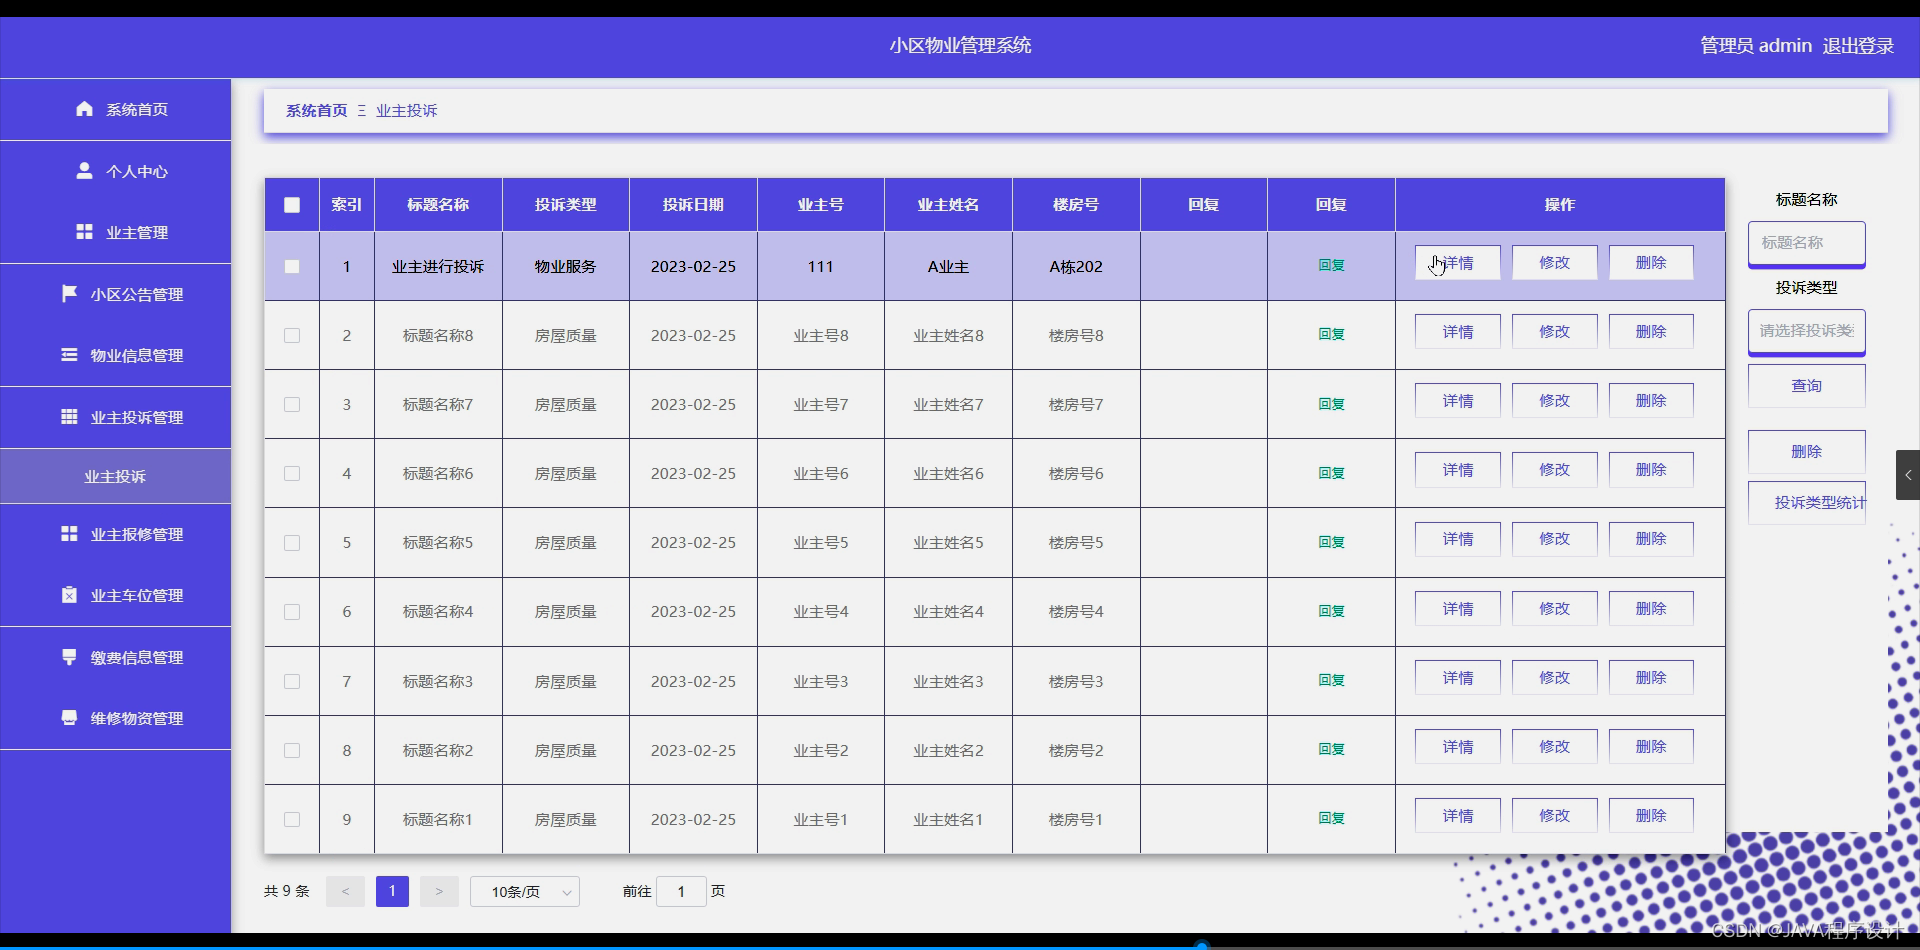Check the box for row 业主进行投诉
Viewport: 1920px width, 950px height.
pyautogui.click(x=292, y=267)
